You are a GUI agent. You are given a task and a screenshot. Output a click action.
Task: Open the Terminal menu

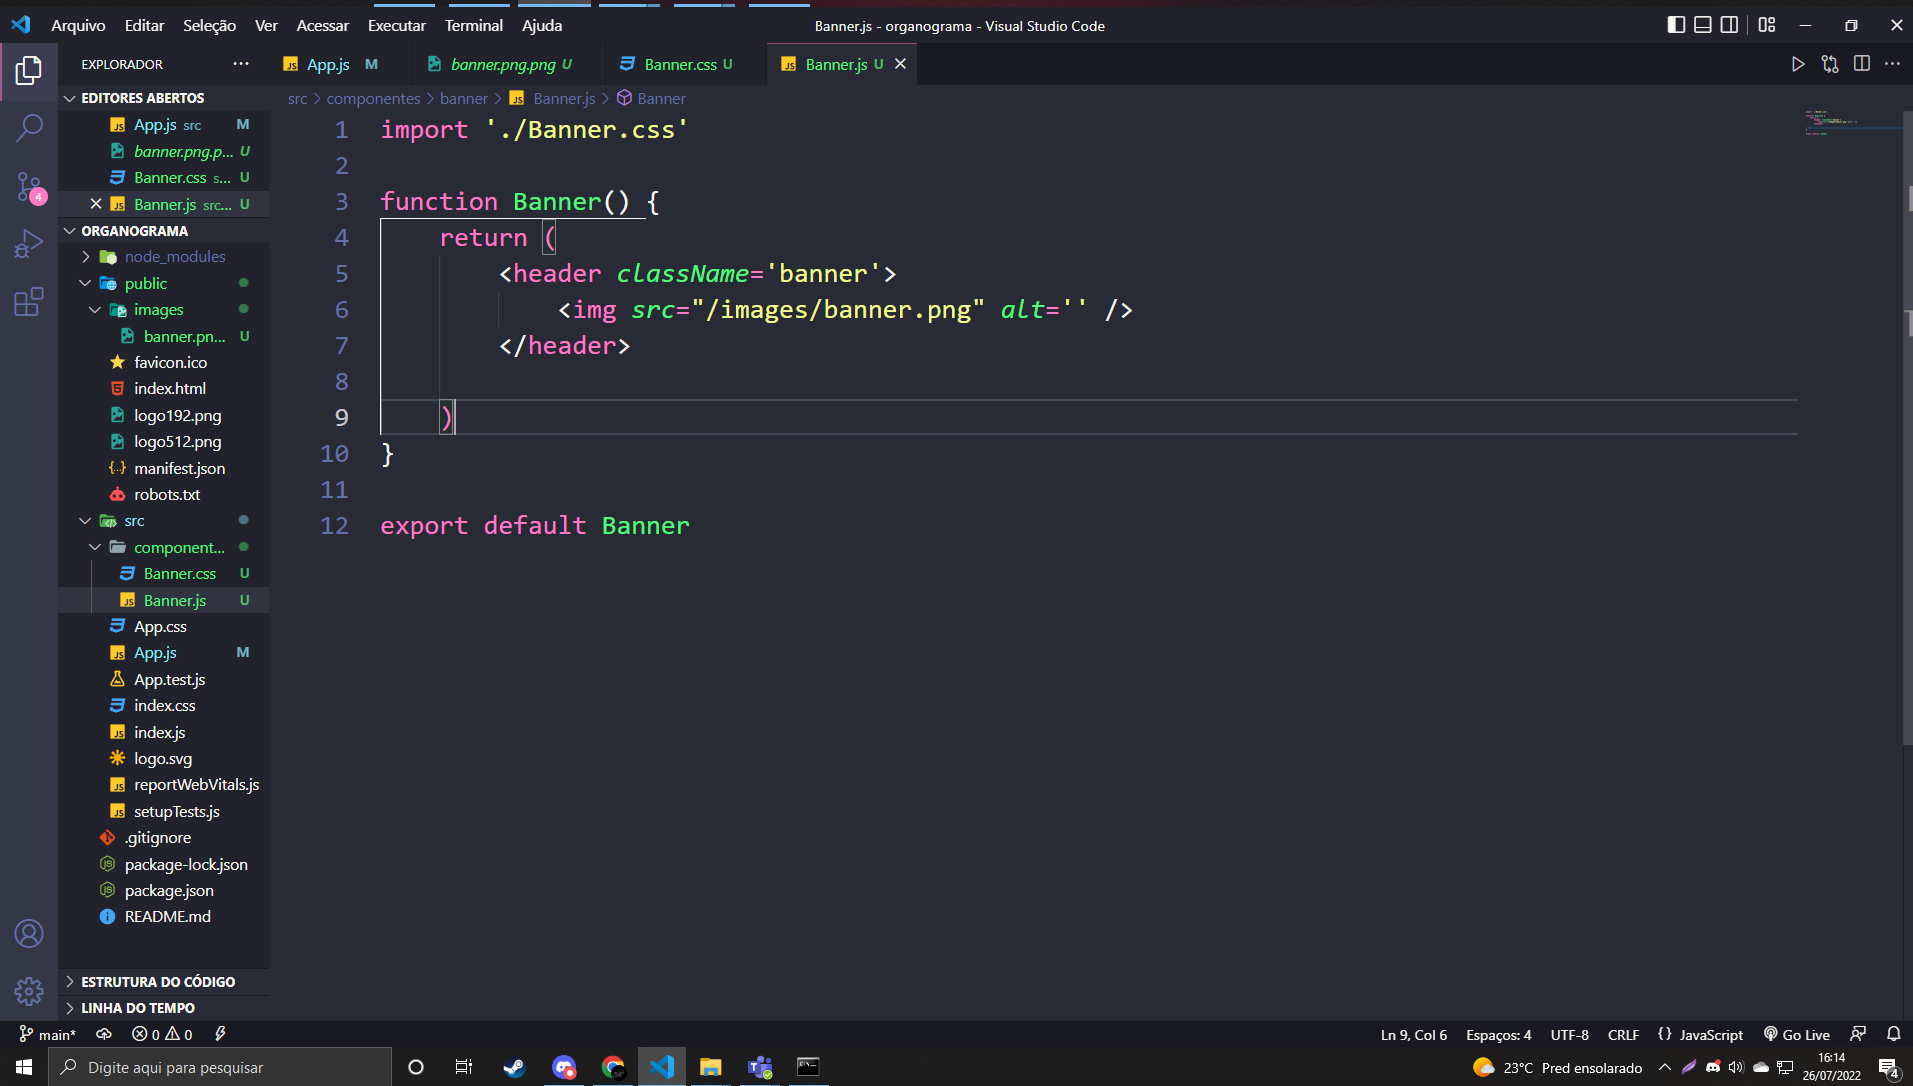pyautogui.click(x=473, y=25)
